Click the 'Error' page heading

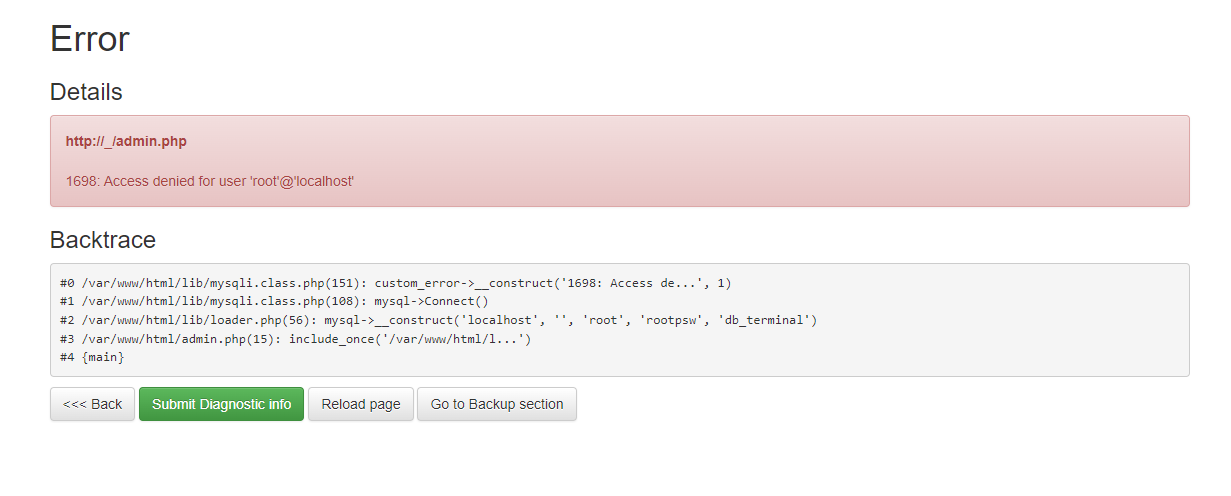point(90,39)
